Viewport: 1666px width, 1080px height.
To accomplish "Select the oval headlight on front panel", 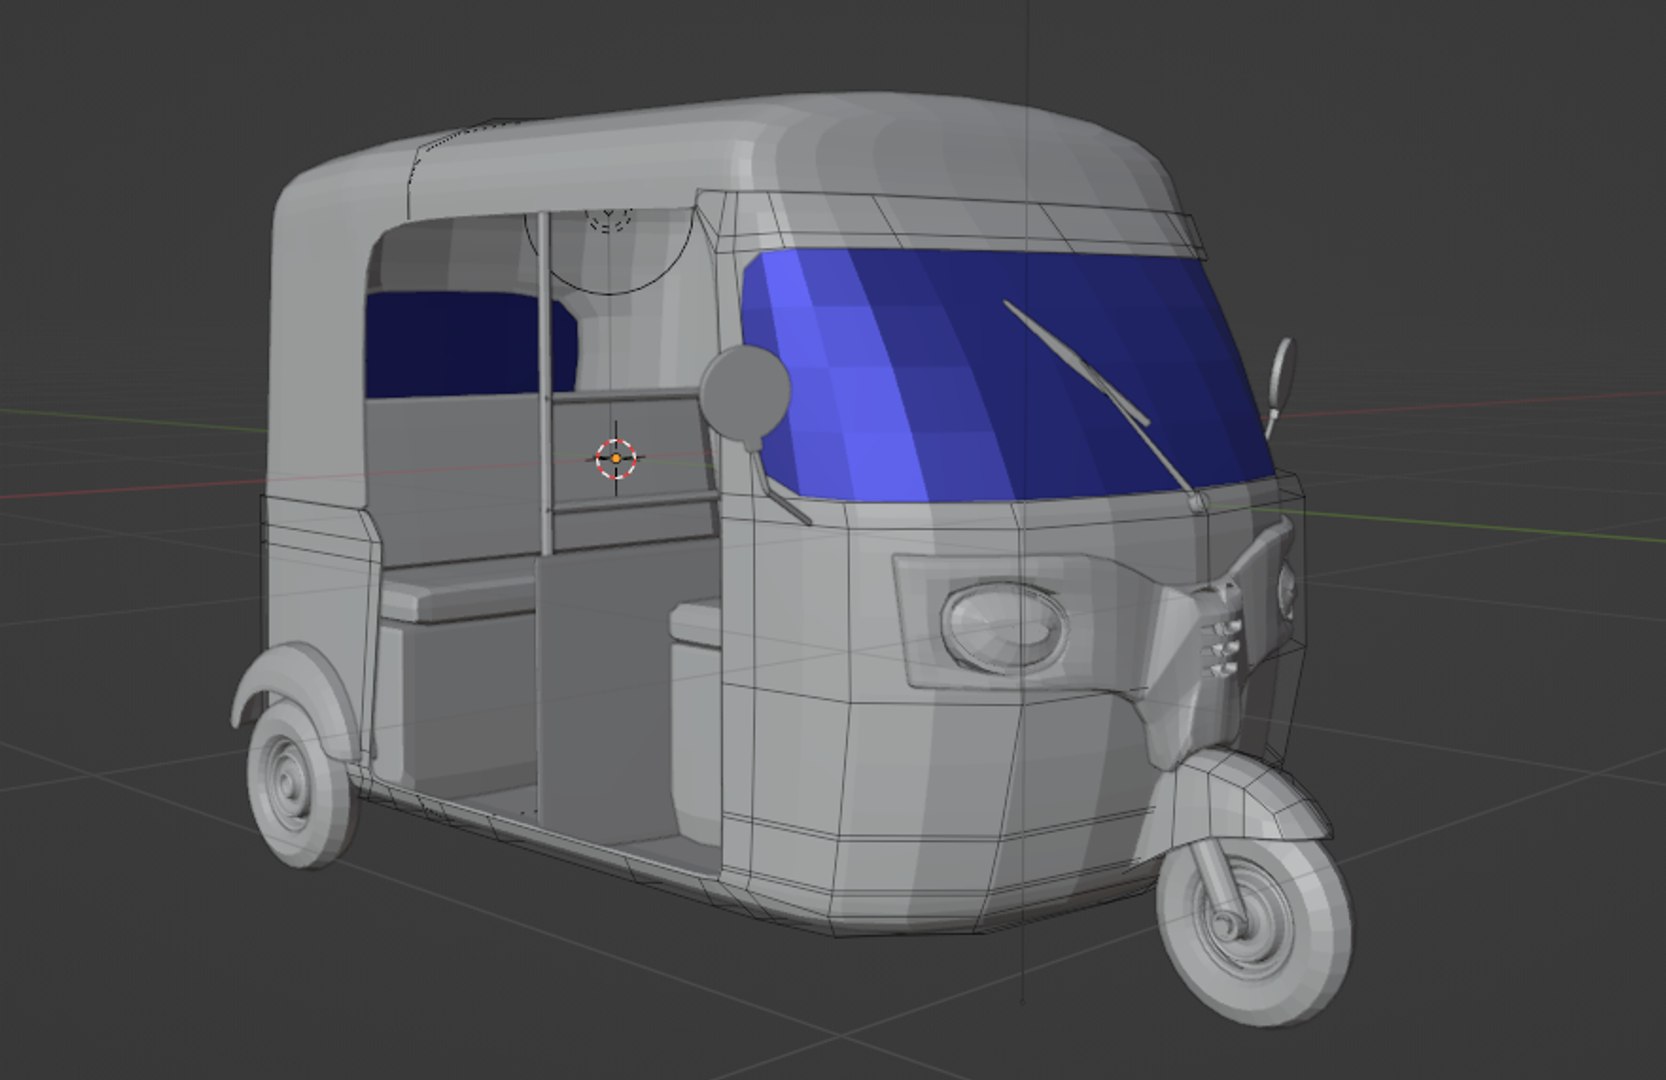I will point(1004,626).
